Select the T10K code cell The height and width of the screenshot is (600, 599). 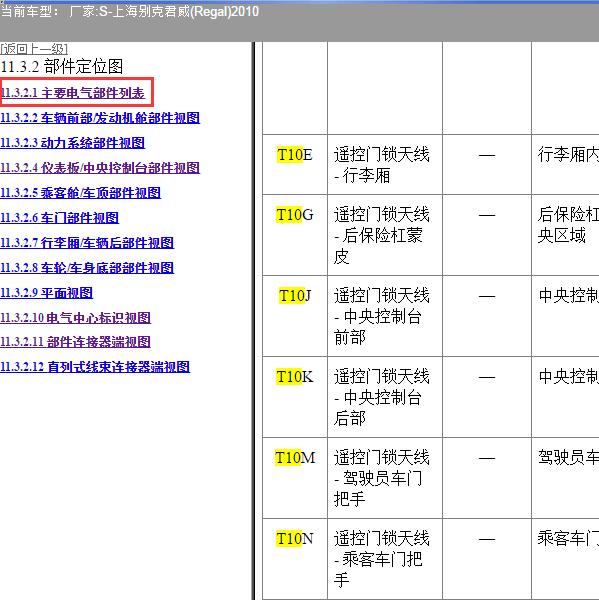295,397
